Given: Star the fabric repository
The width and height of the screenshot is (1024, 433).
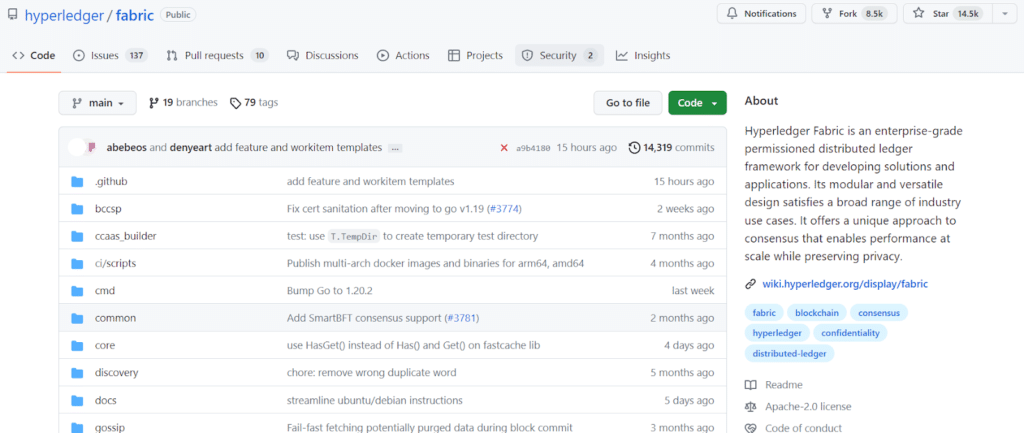Looking at the screenshot, I should coord(944,14).
